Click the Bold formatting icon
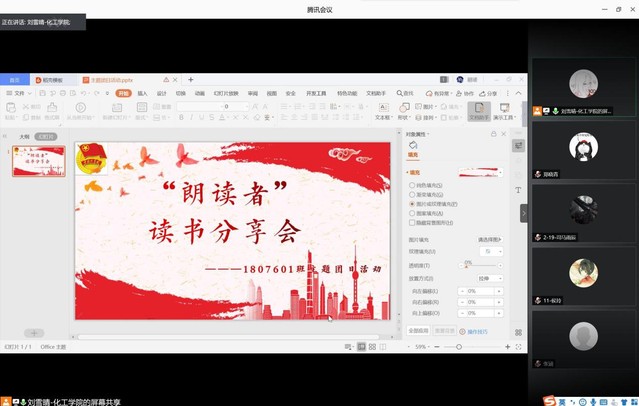This screenshot has width=639, height=406. point(181,117)
